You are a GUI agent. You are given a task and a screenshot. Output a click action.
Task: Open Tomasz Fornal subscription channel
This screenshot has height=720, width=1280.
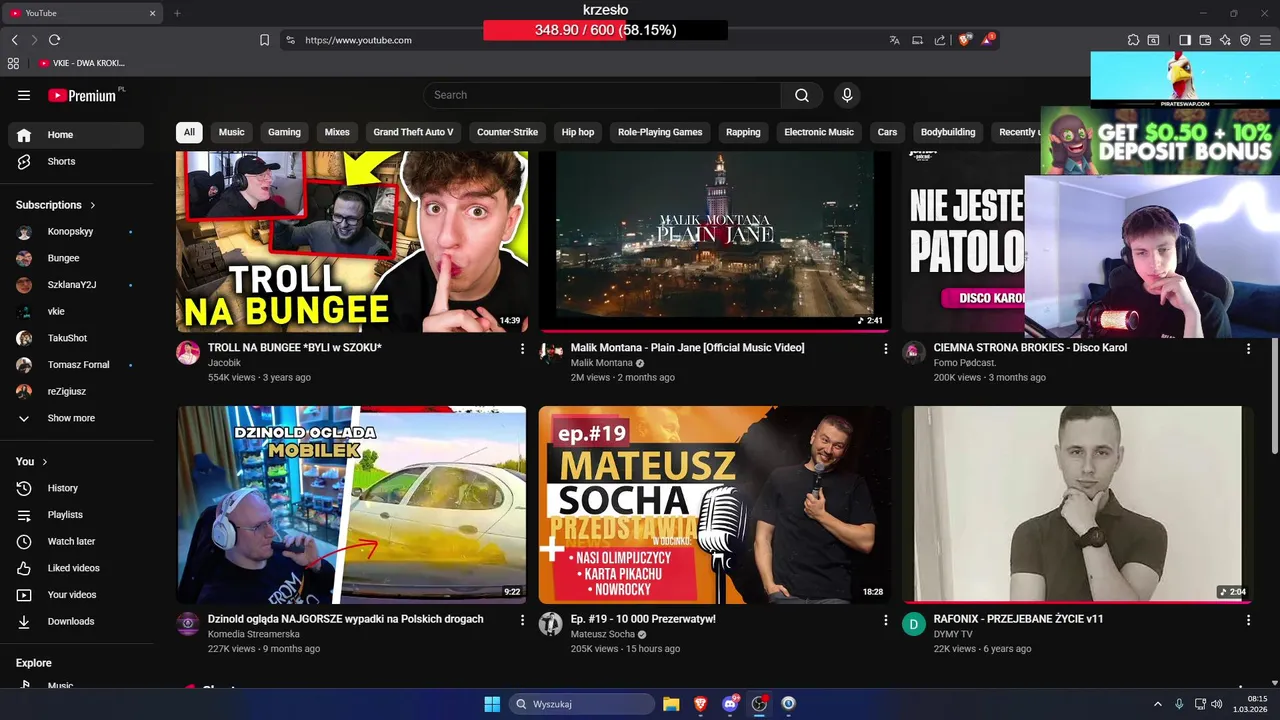[x=76, y=365]
